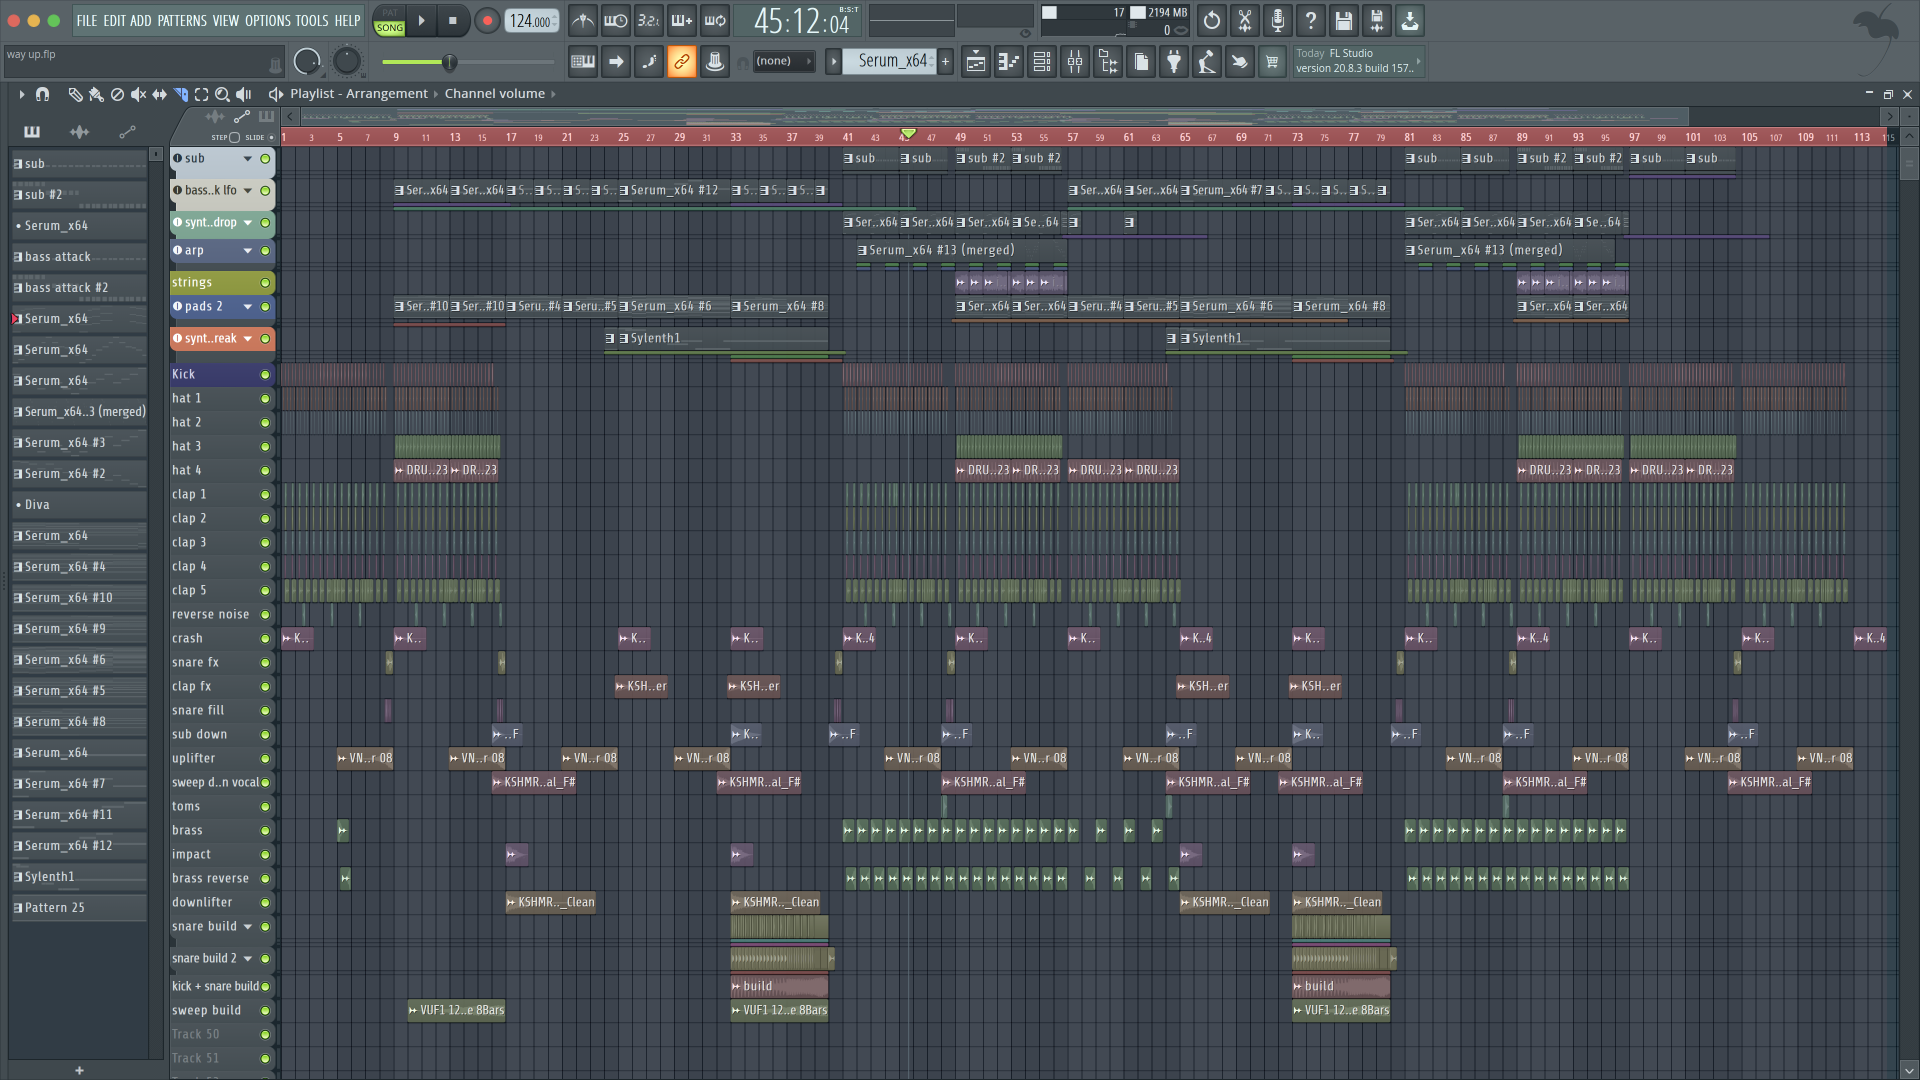Save the project with floppy icon

pyautogui.click(x=1344, y=20)
